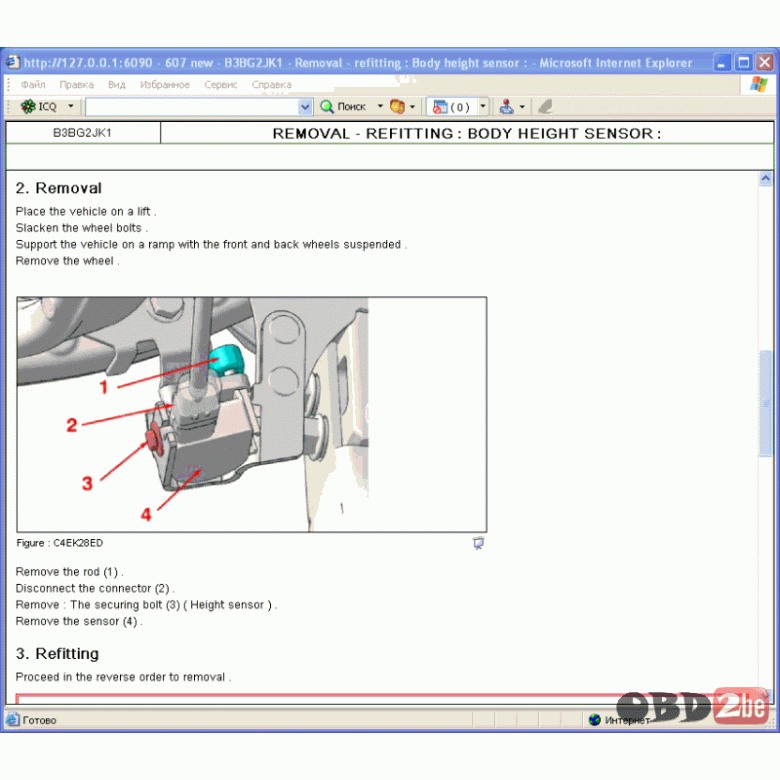Image resolution: width=780 pixels, height=780 pixels.
Task: Click the 'Remove the rod (1)' line
Action: click(x=70, y=572)
